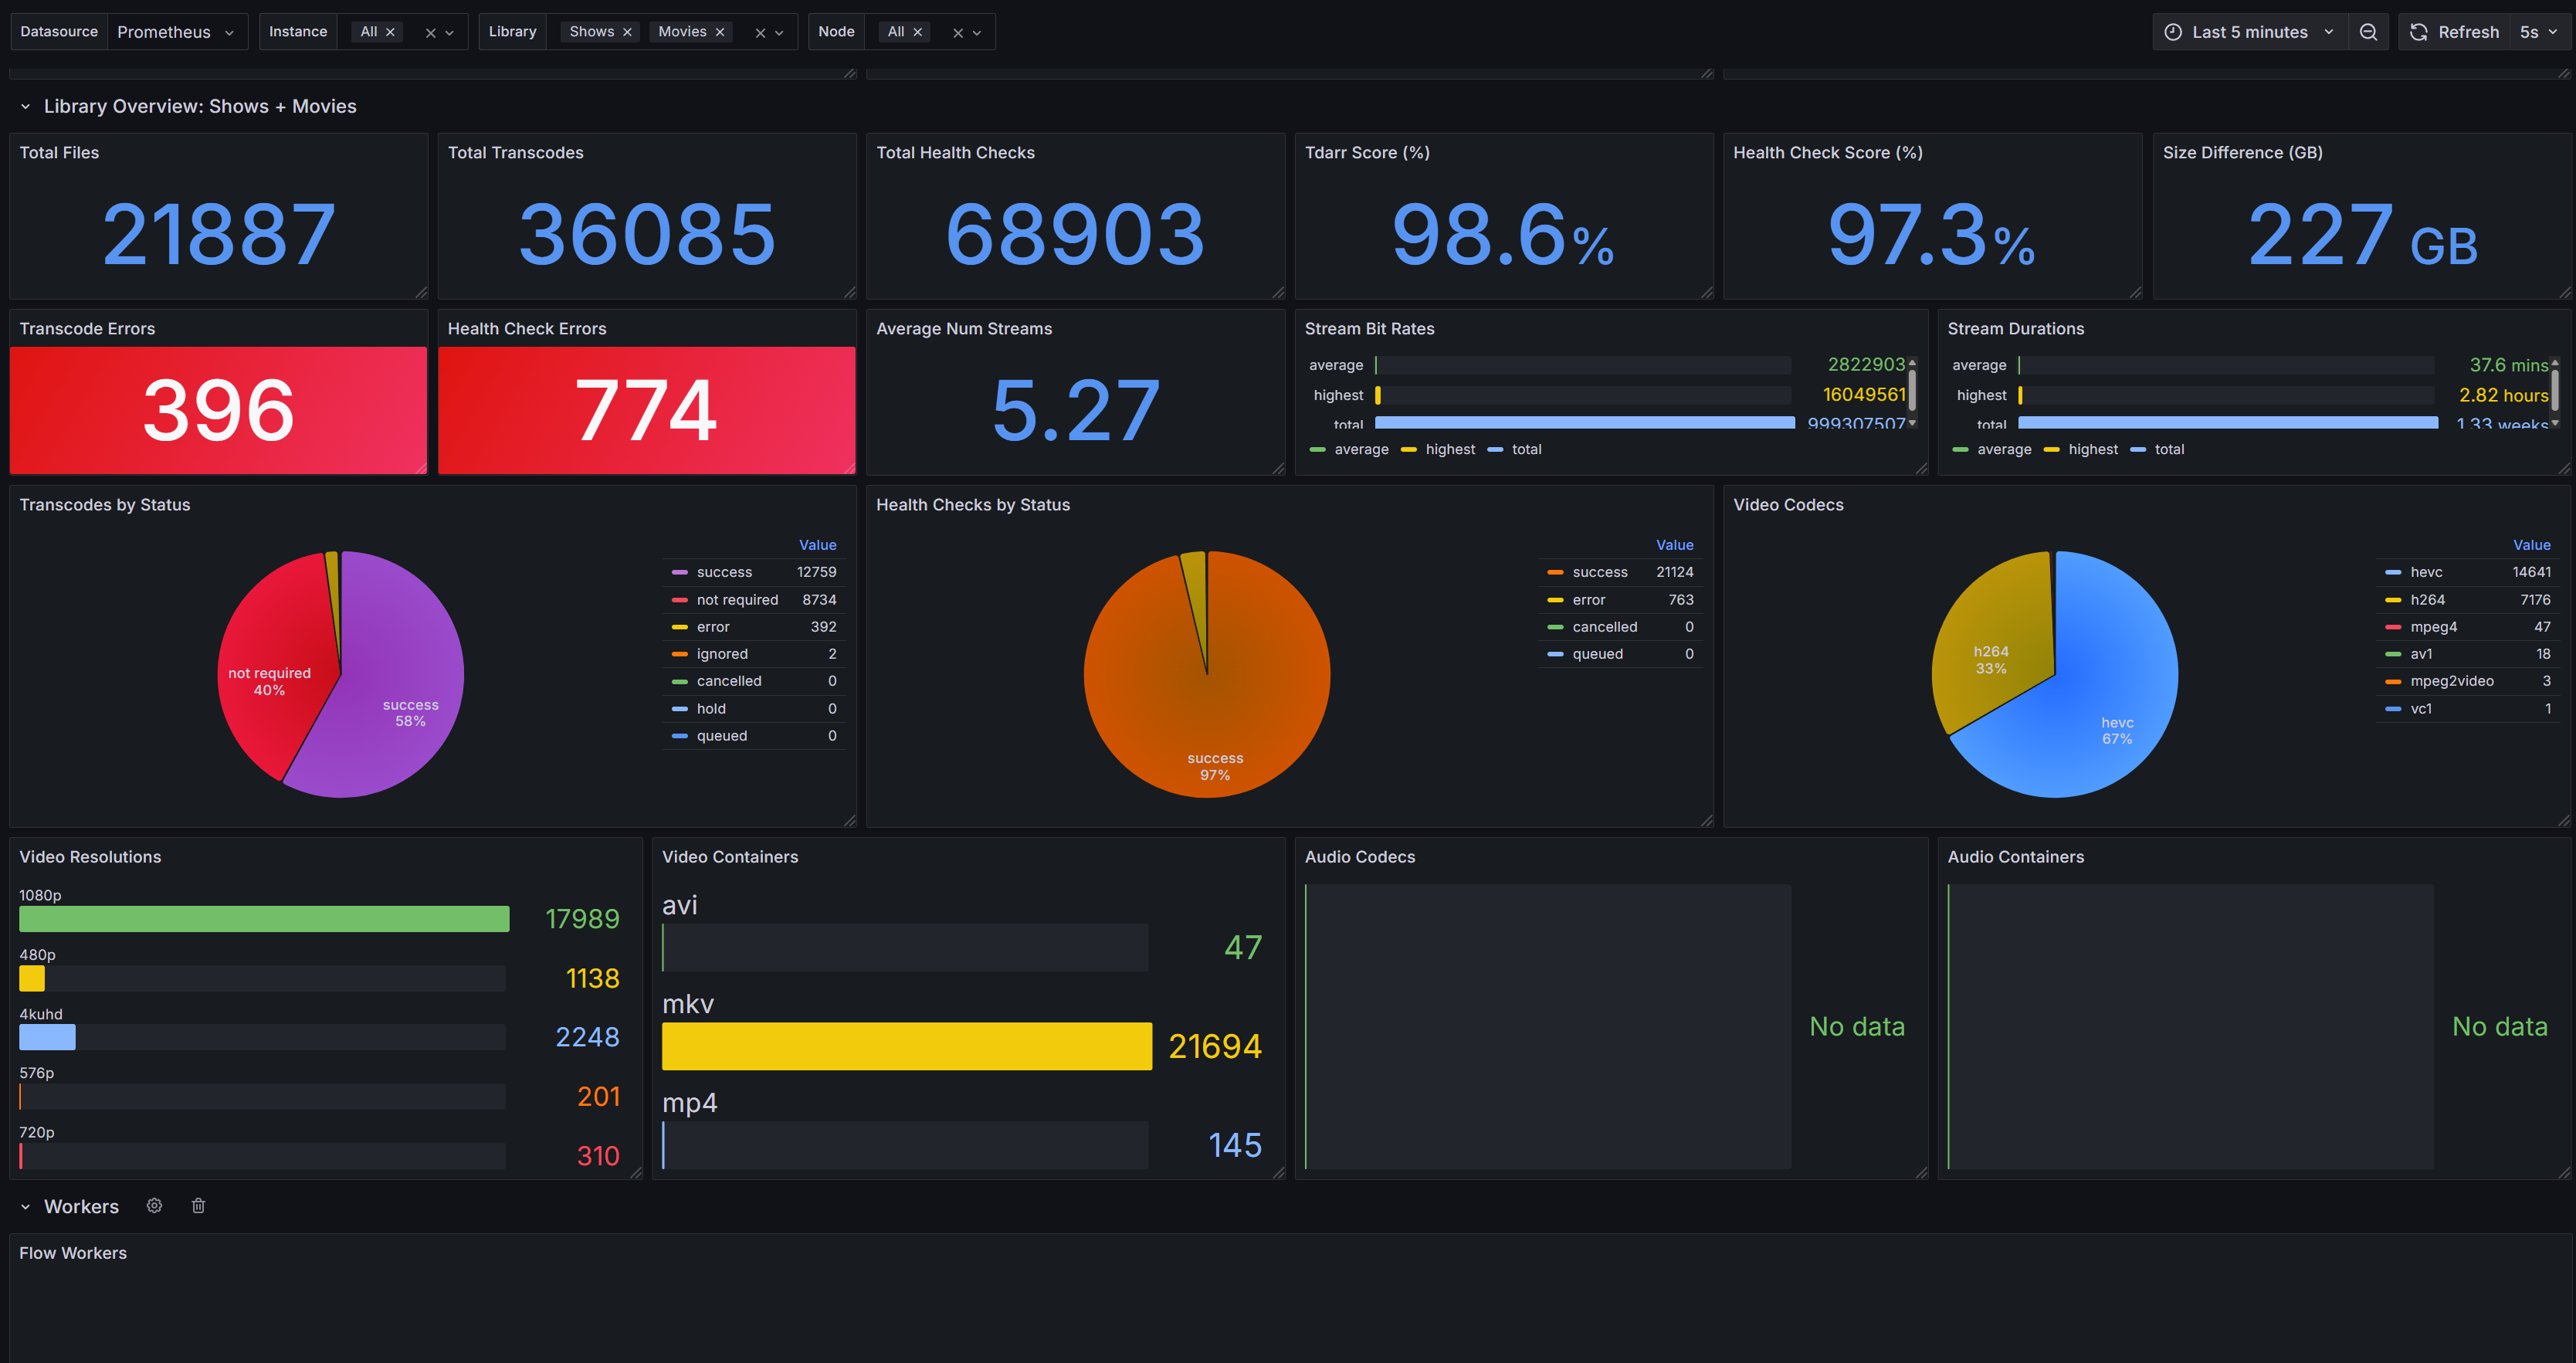Screen dimensions: 2576x1363
Task: Toggle the highest series in Stream Bit Rates legend
Action: tap(1450, 450)
